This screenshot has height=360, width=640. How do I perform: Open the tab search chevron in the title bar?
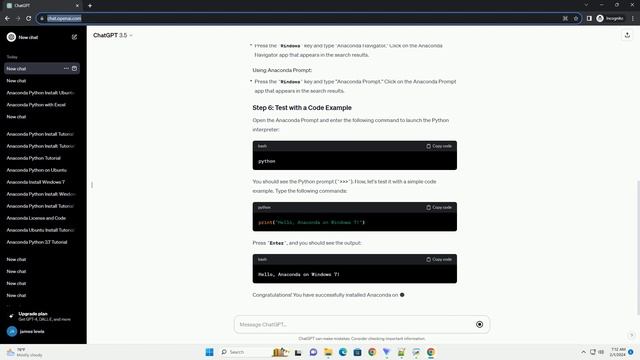pyautogui.click(x=586, y=5)
